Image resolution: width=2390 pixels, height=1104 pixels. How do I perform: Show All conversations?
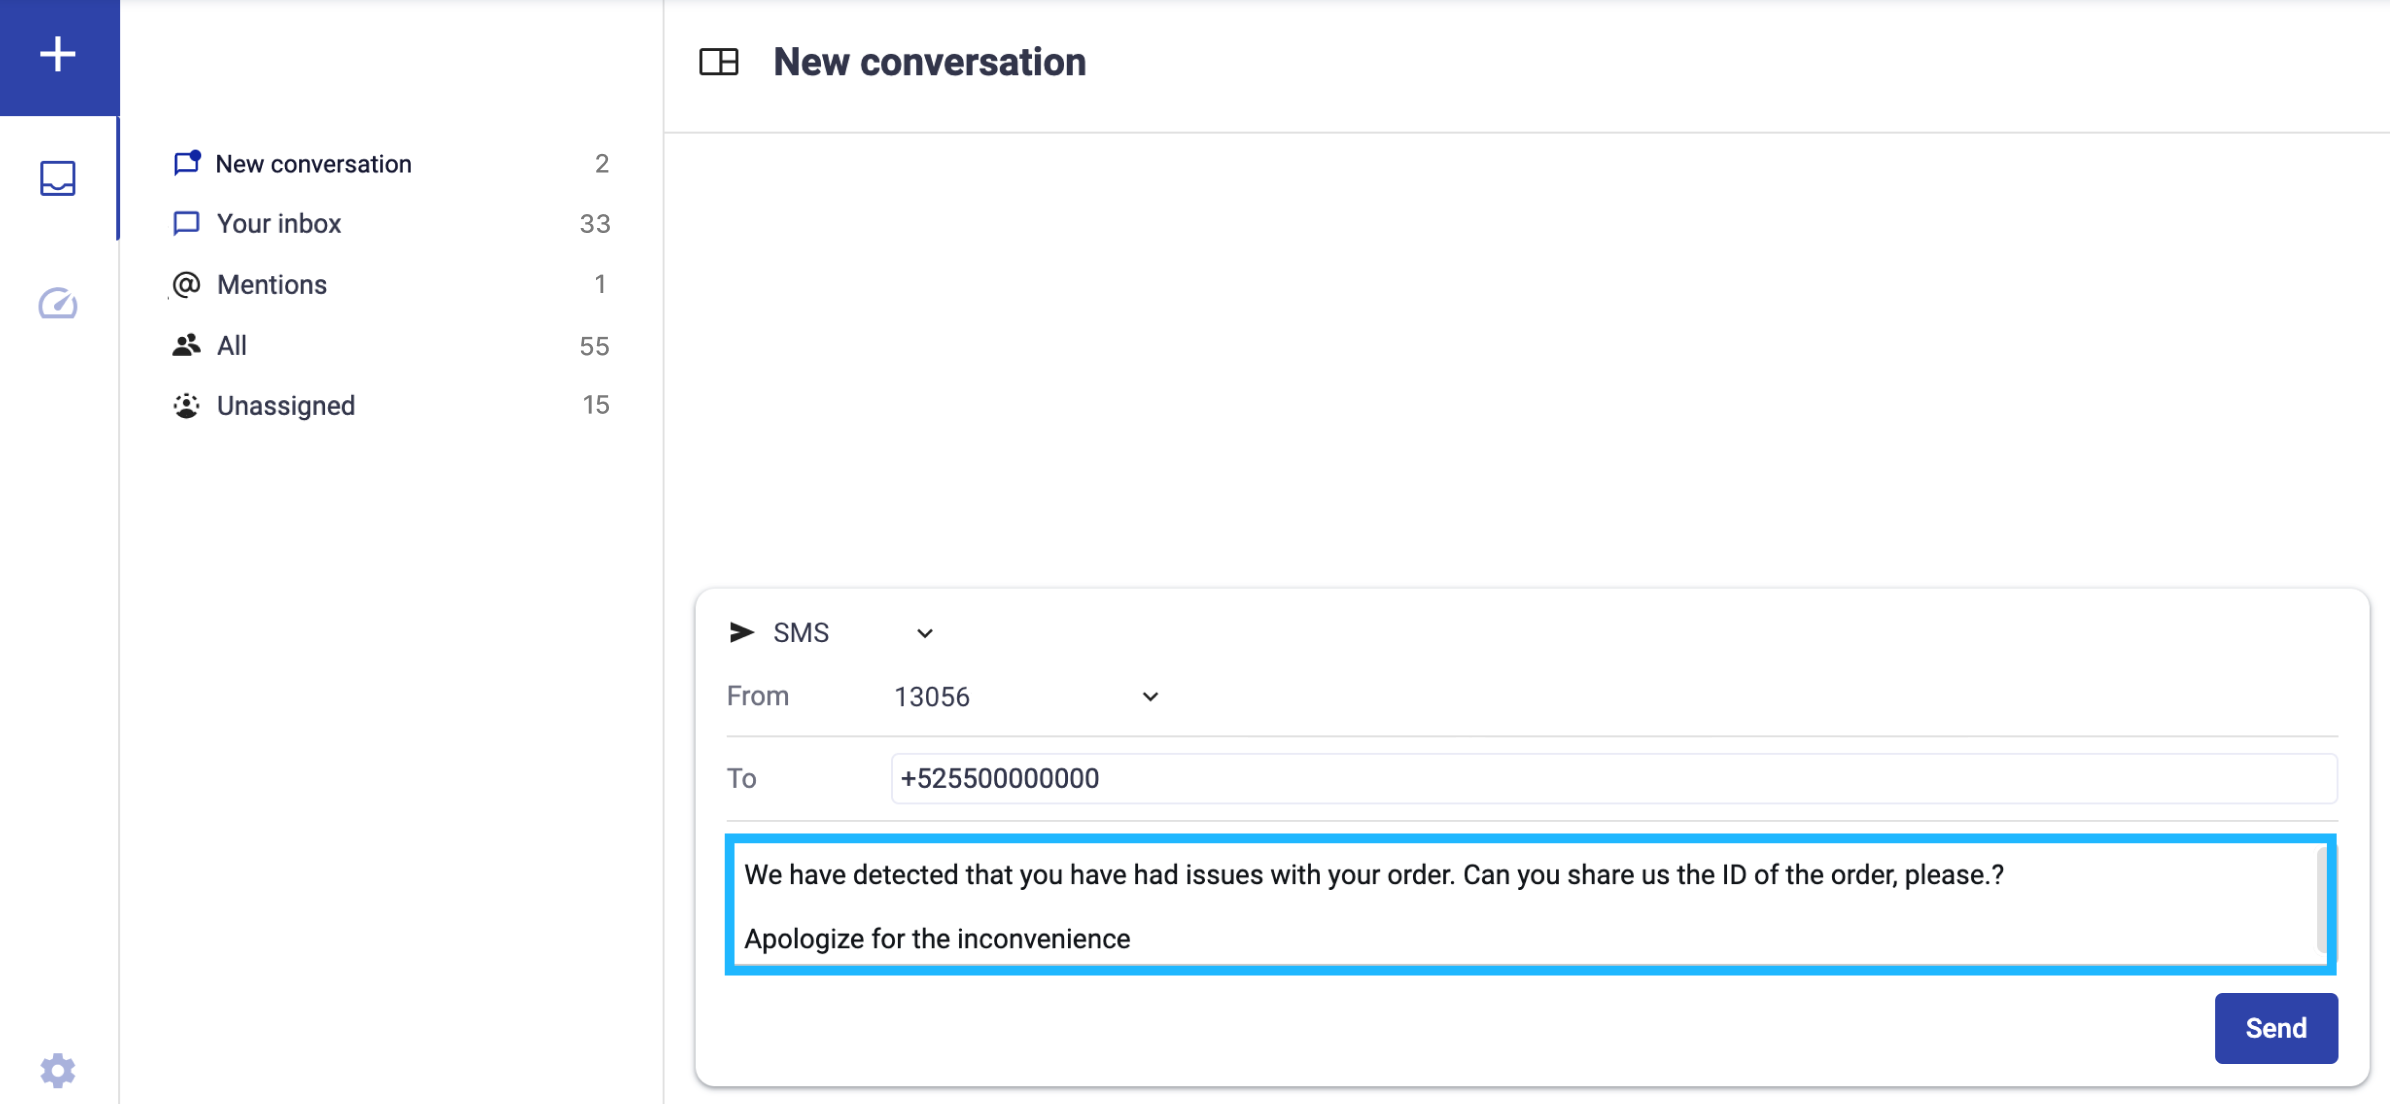click(232, 346)
